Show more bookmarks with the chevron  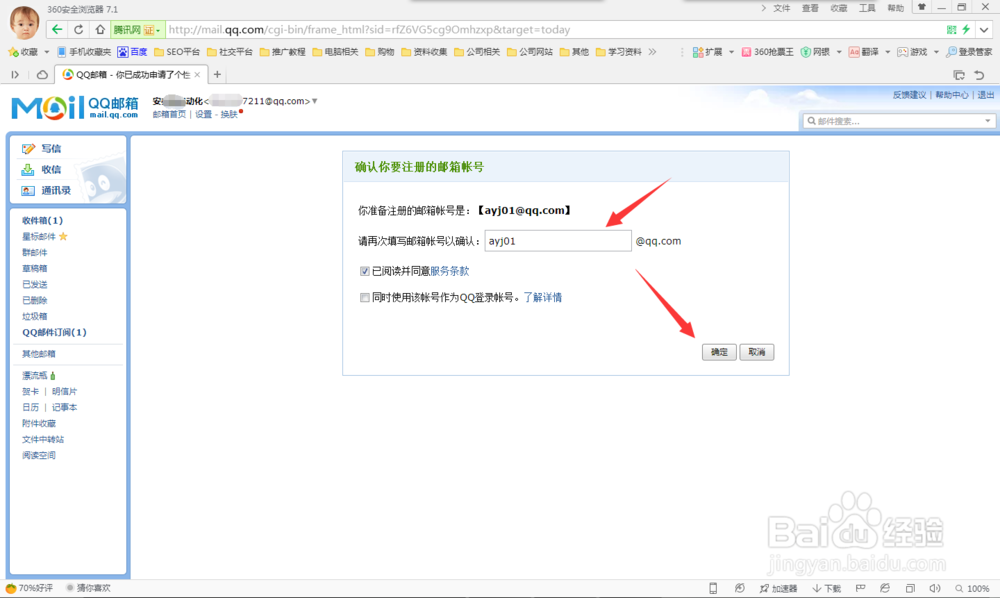pos(652,52)
